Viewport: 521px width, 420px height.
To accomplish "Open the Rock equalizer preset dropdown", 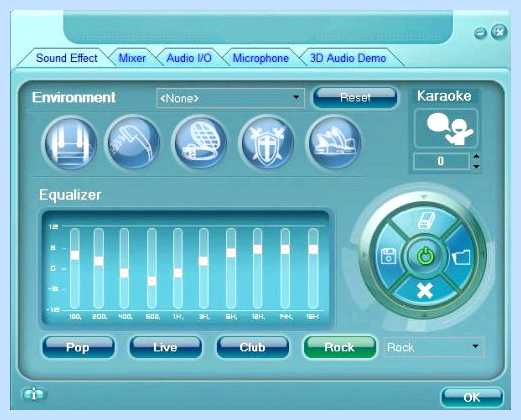I will click(433, 348).
